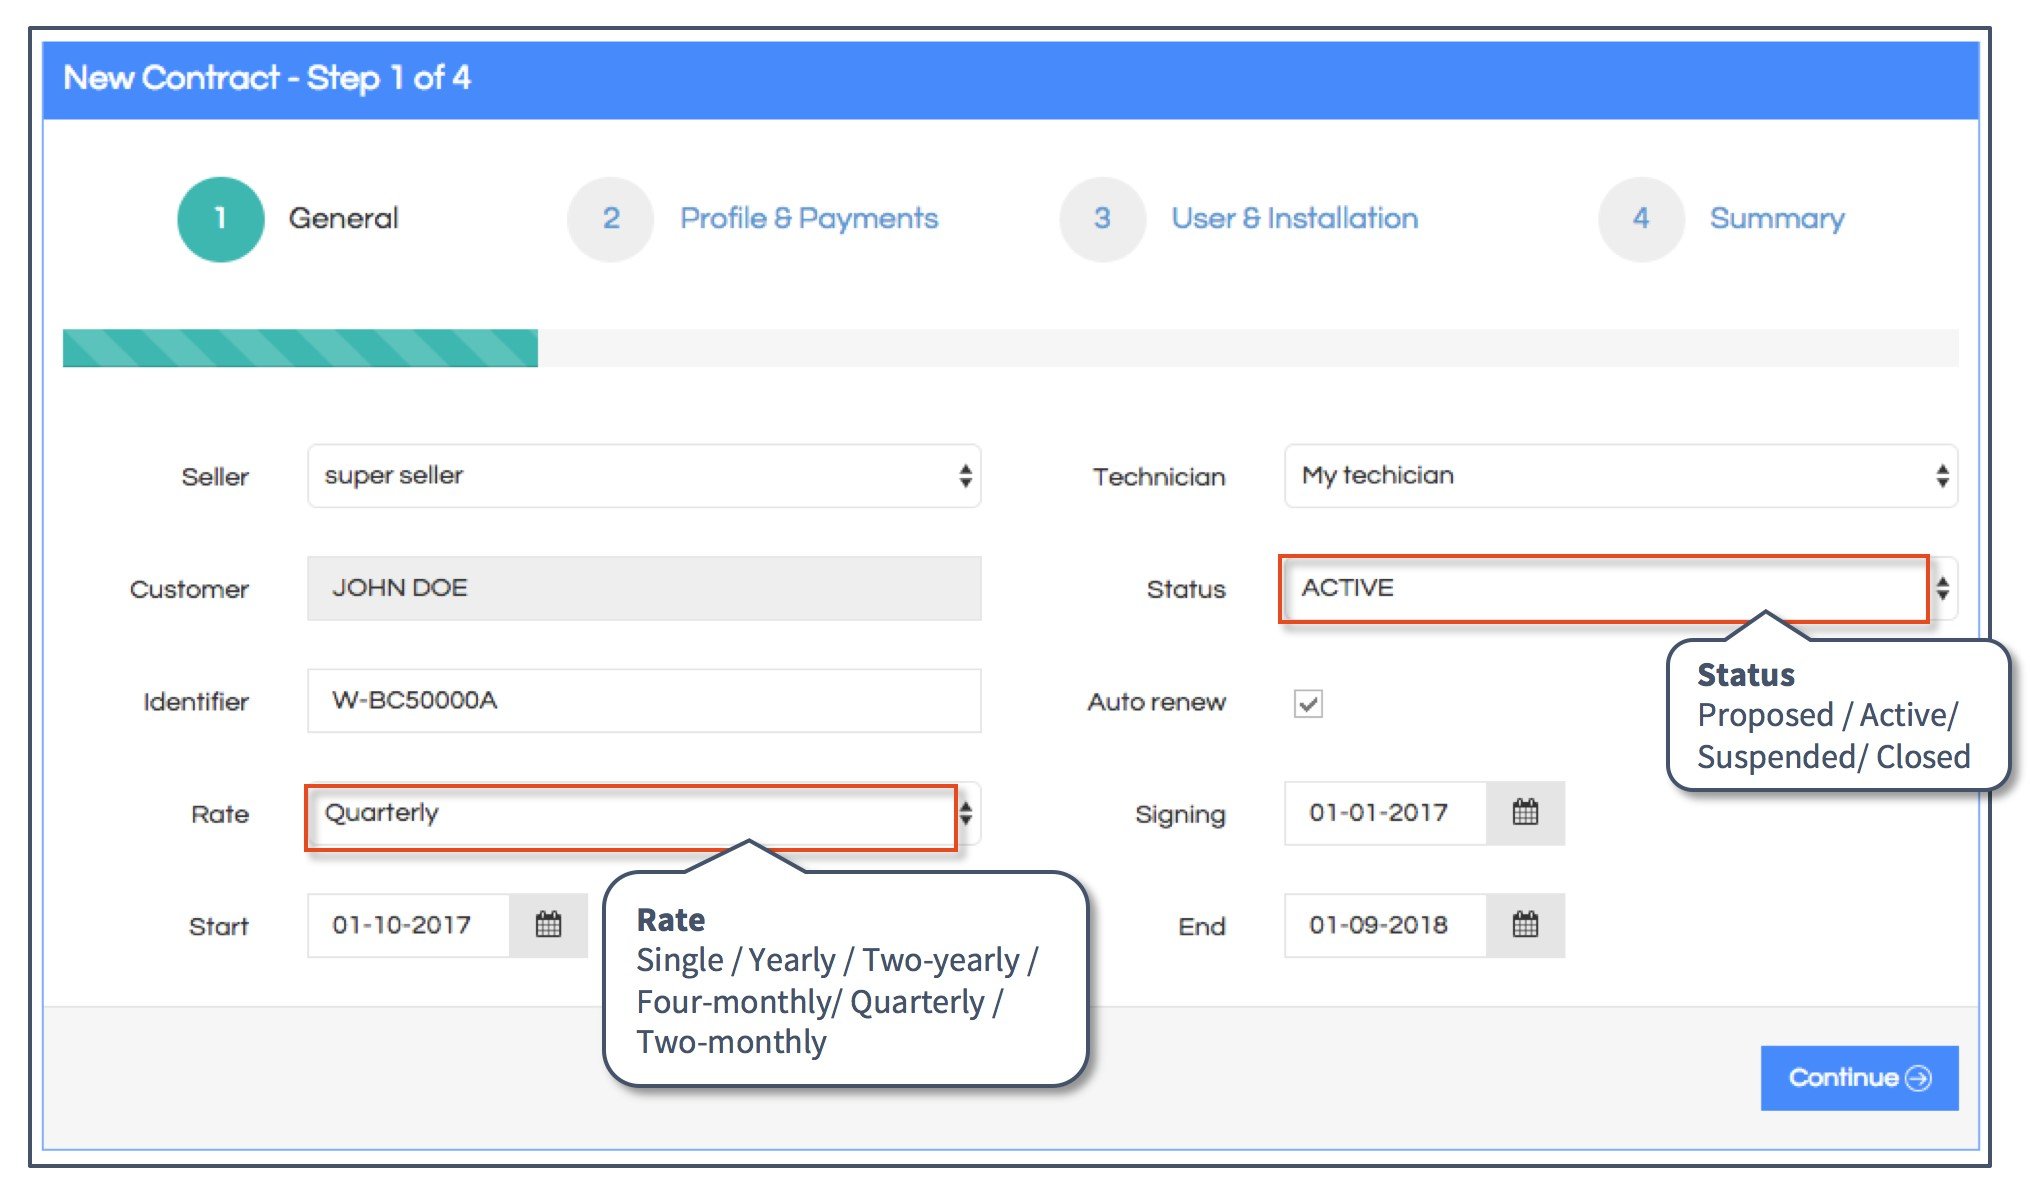The height and width of the screenshot is (1202, 2030).
Task: Click the Seller label
Action: coord(215,477)
